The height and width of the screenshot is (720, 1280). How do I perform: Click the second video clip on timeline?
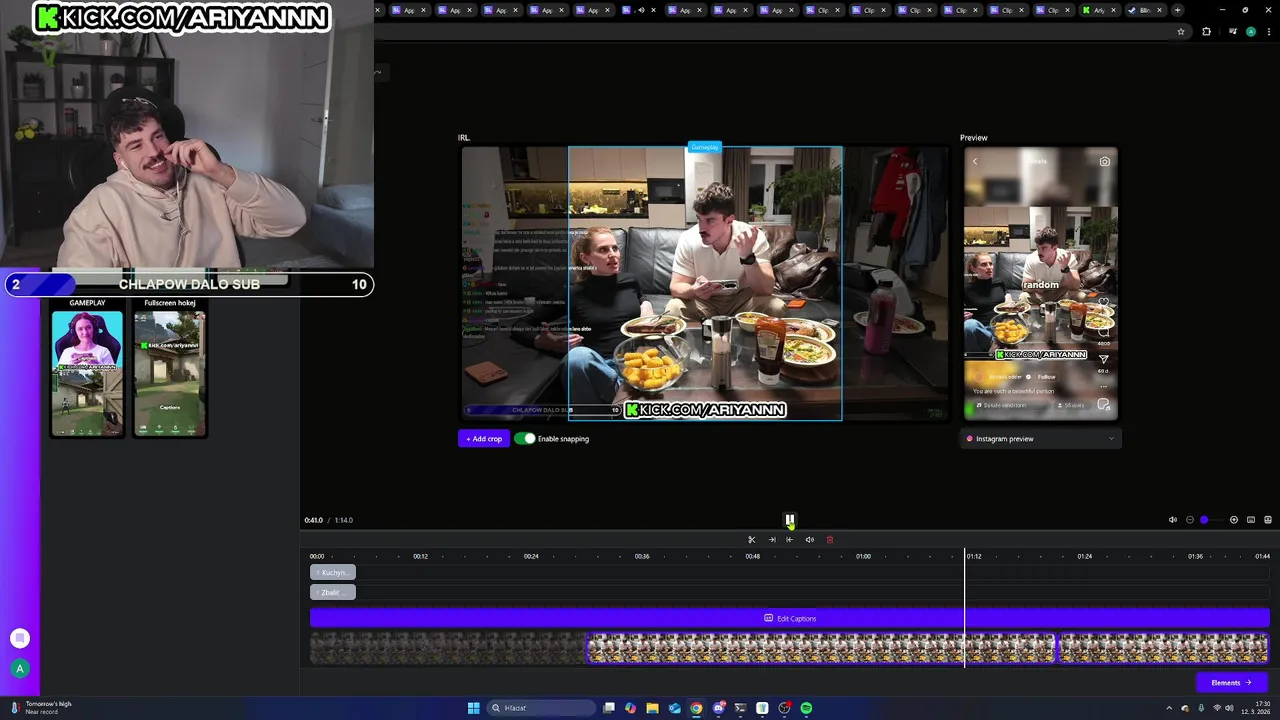click(821, 648)
